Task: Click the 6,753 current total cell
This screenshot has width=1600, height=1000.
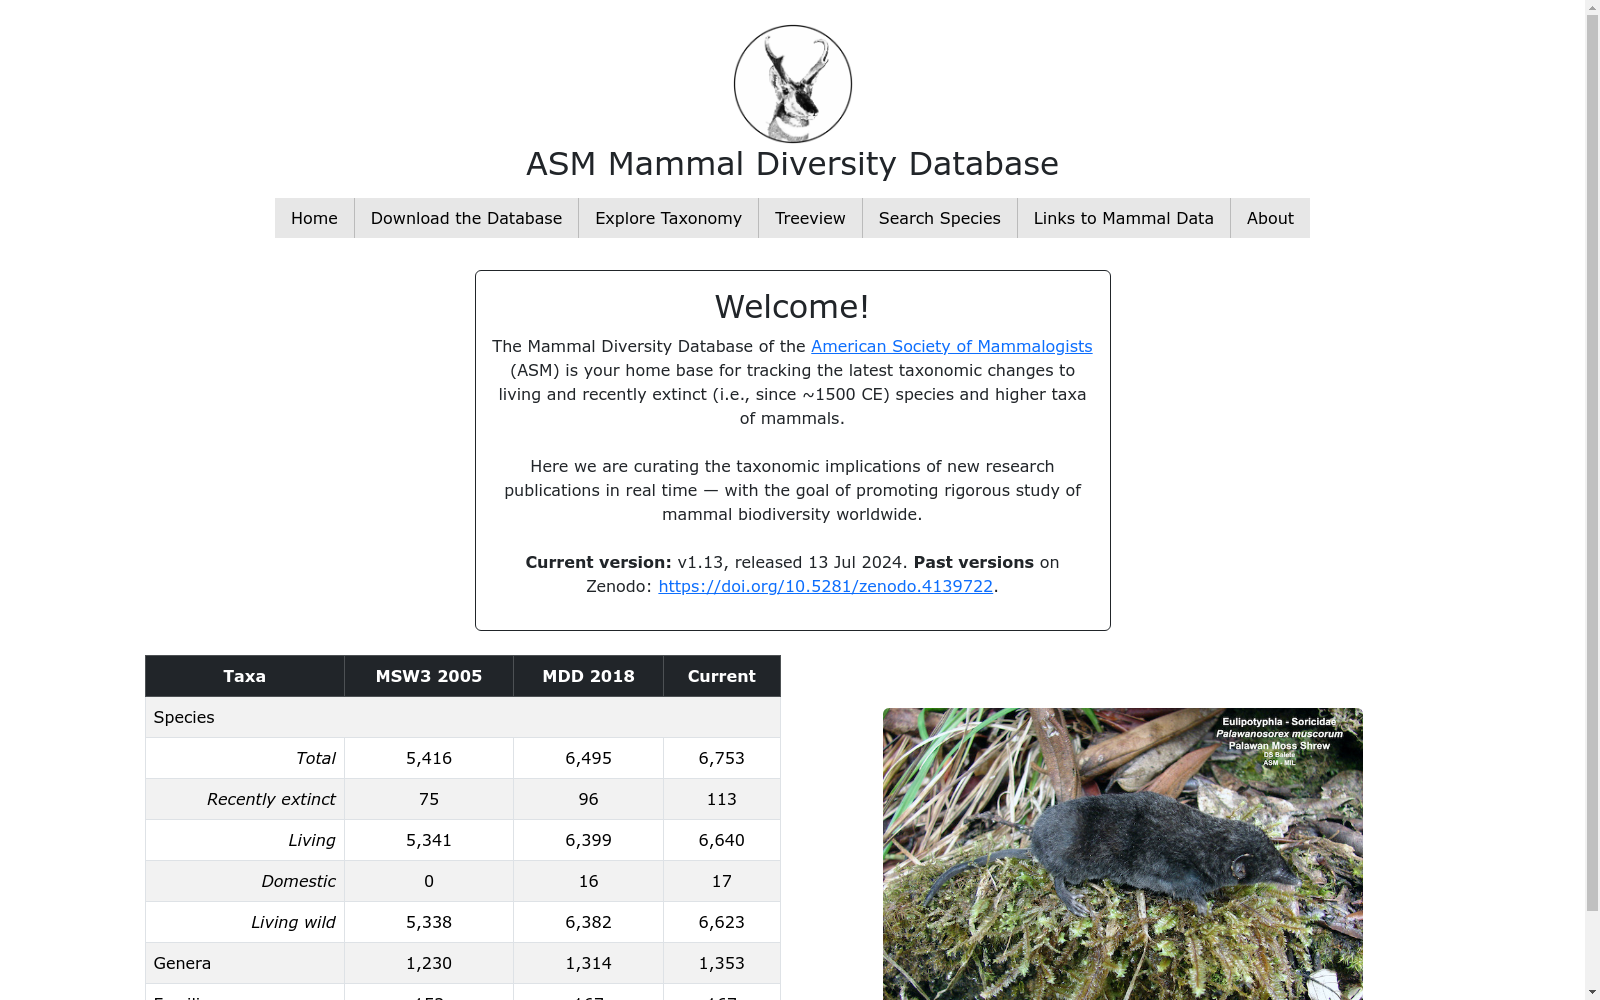Action: (x=722, y=758)
